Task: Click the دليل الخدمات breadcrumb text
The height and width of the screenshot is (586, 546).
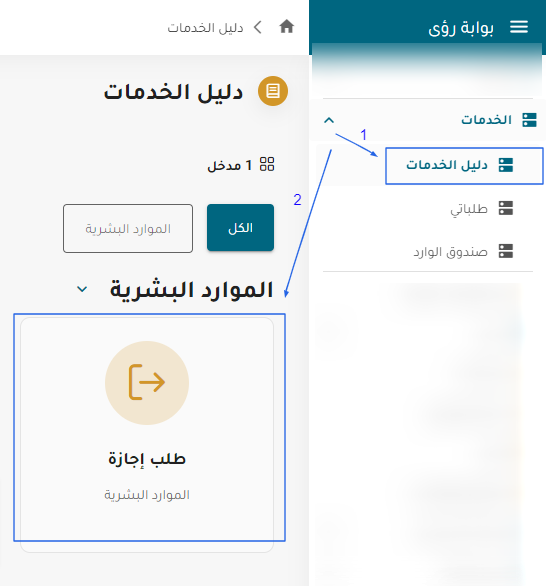Action: point(205,28)
